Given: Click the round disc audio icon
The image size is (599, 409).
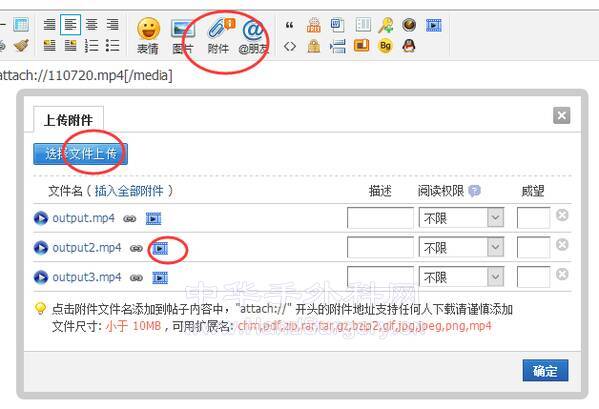Looking at the screenshot, I should (x=409, y=25).
